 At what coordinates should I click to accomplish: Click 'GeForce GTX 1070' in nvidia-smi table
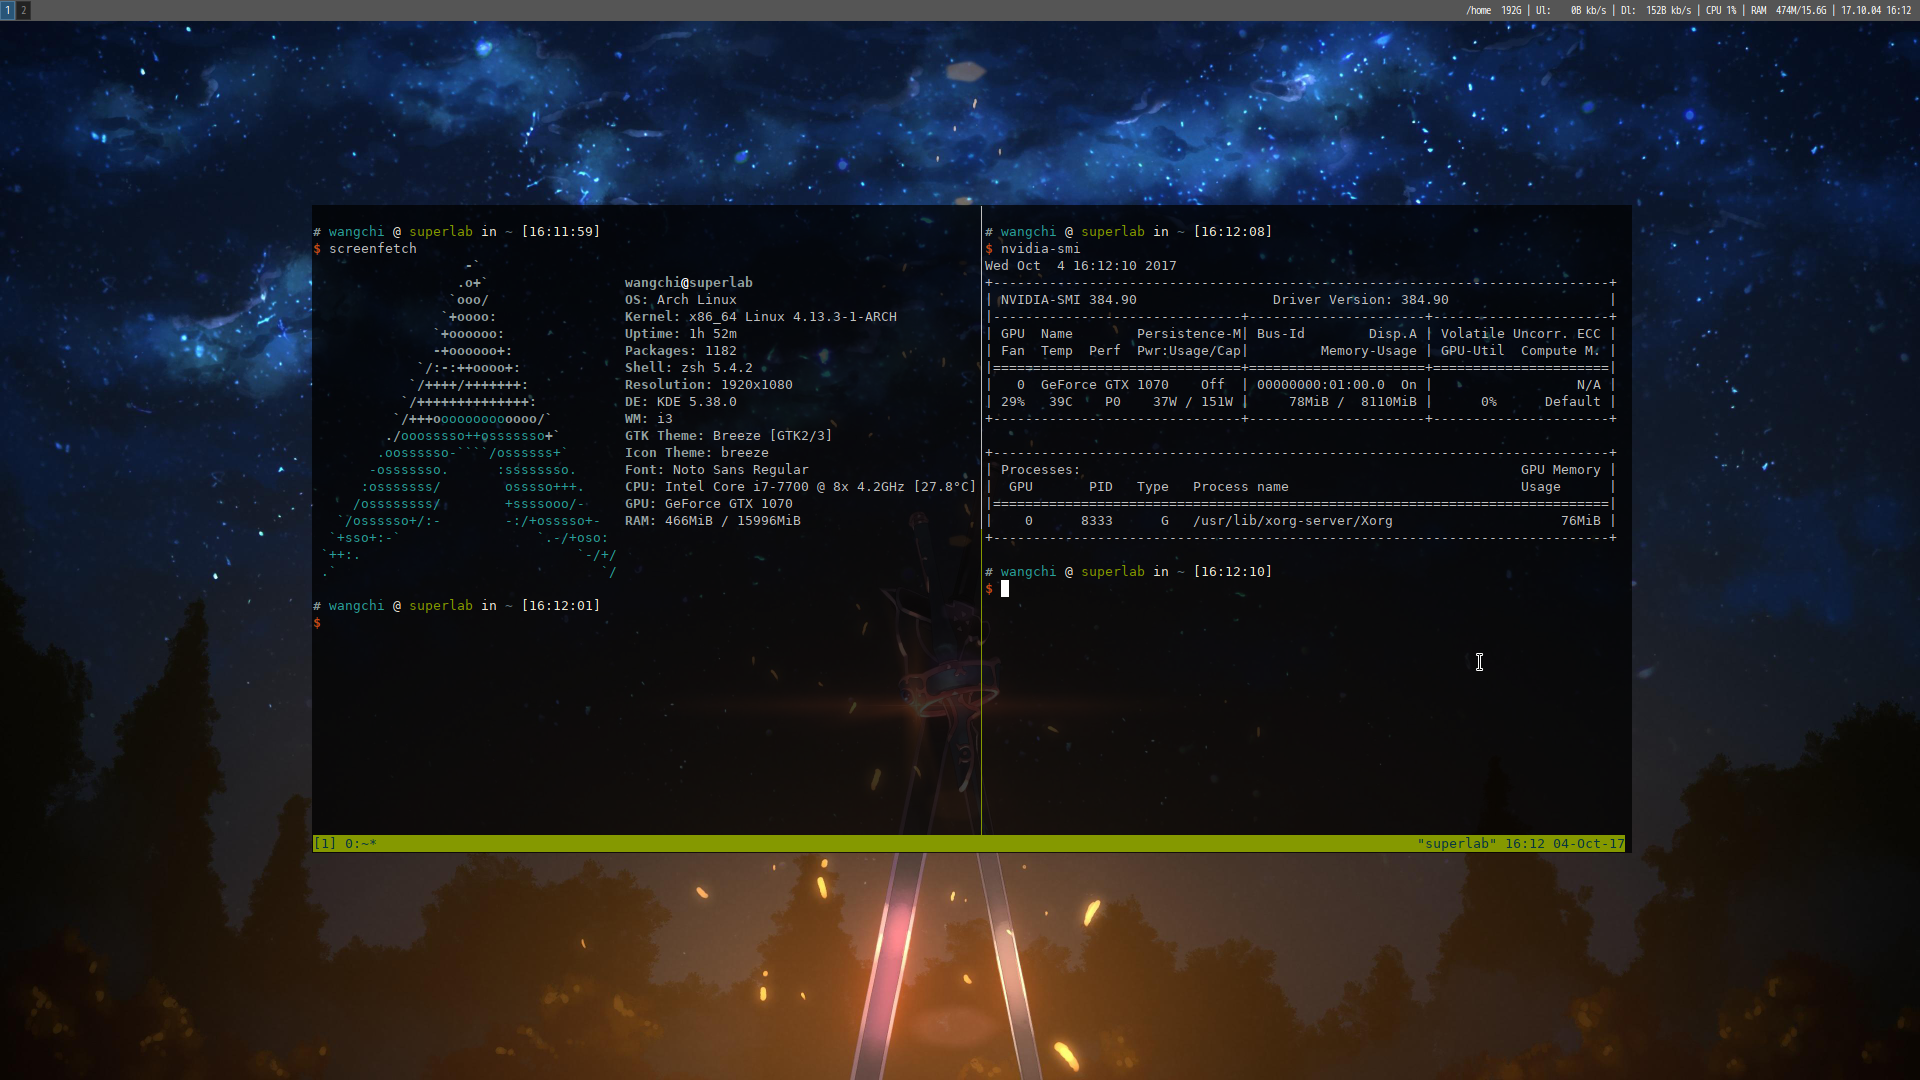[x=1104, y=385]
